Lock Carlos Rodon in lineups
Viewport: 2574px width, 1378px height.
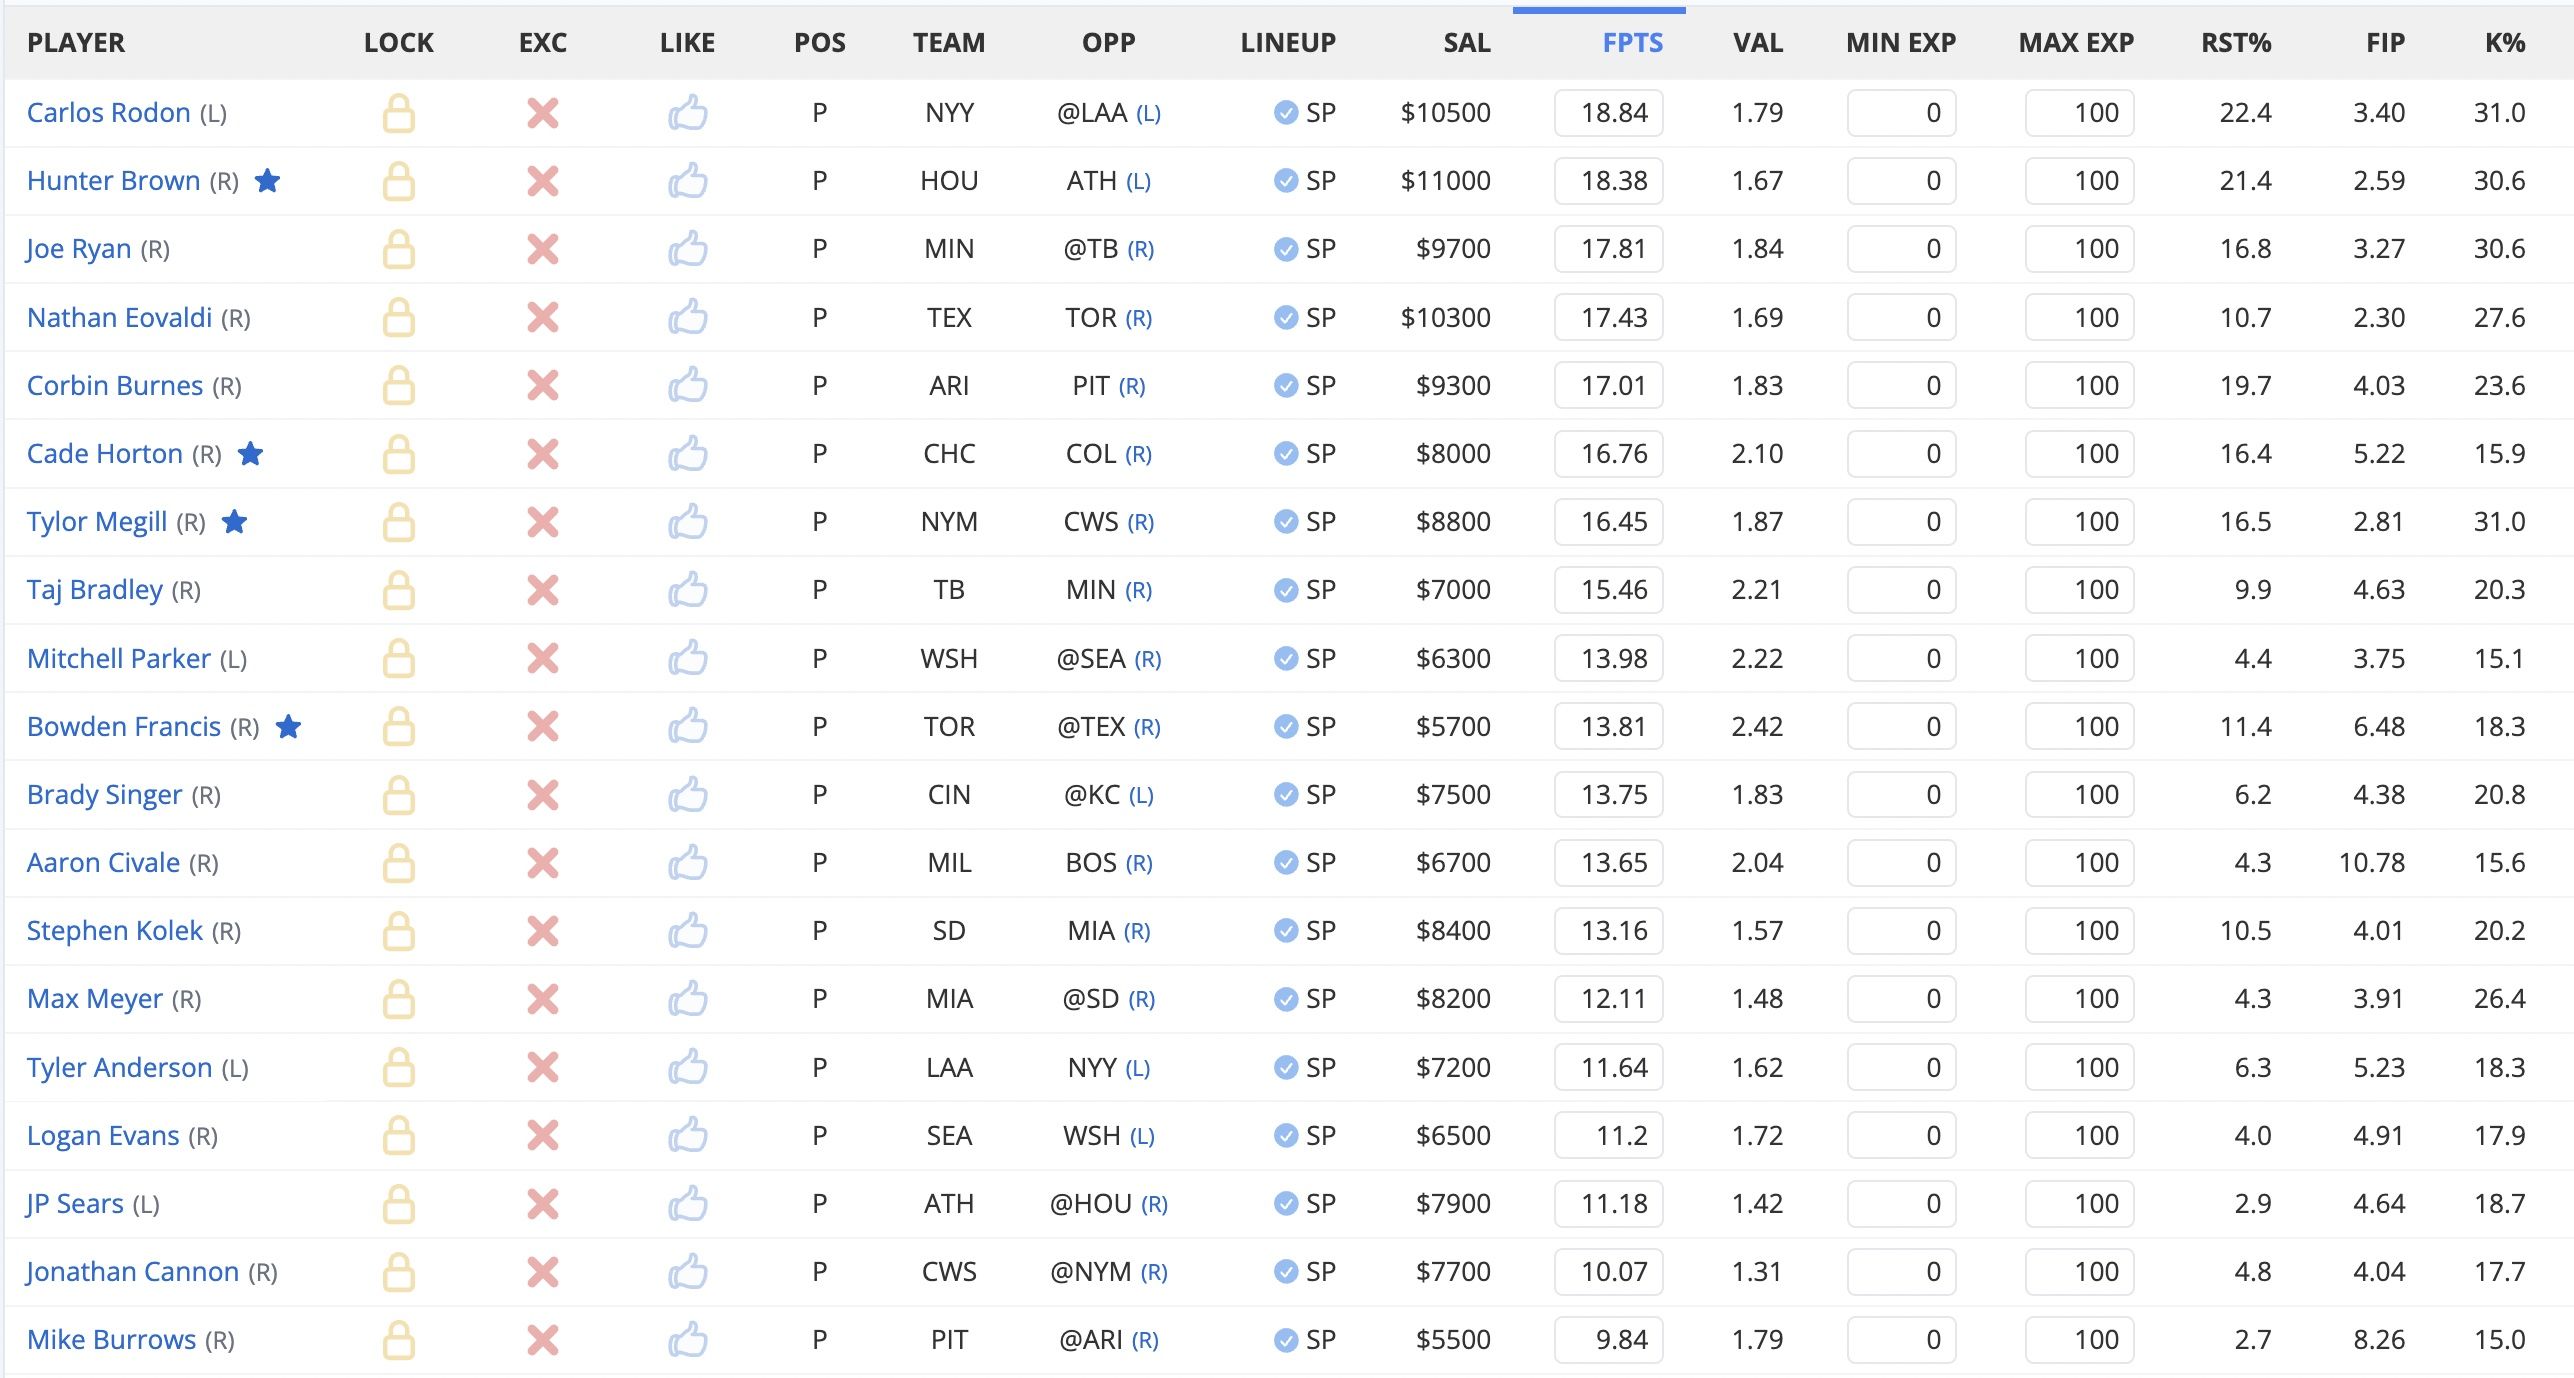(398, 113)
